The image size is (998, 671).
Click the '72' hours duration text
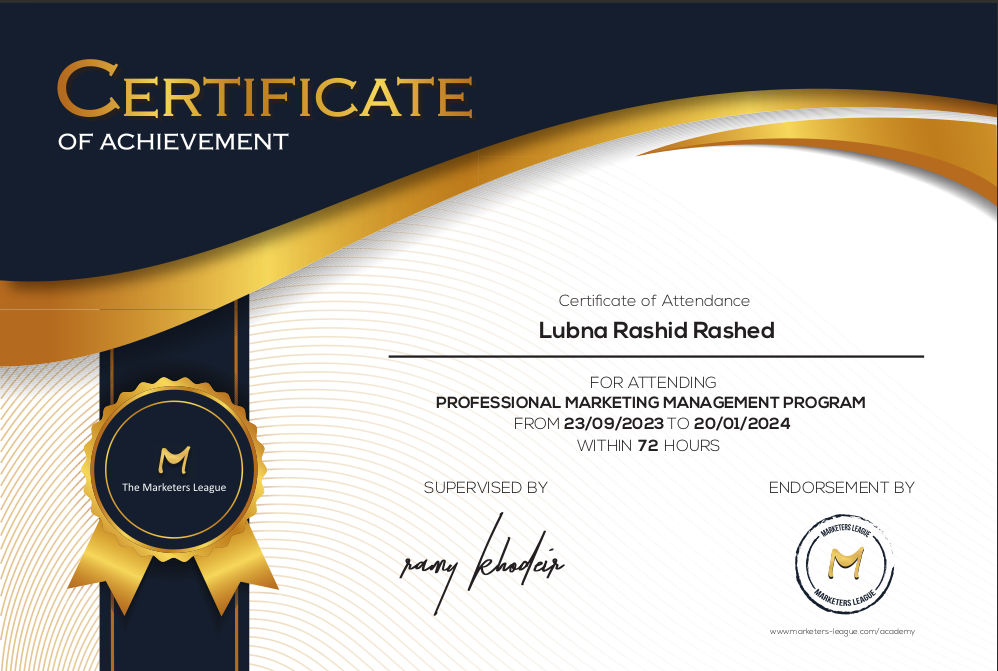(647, 445)
